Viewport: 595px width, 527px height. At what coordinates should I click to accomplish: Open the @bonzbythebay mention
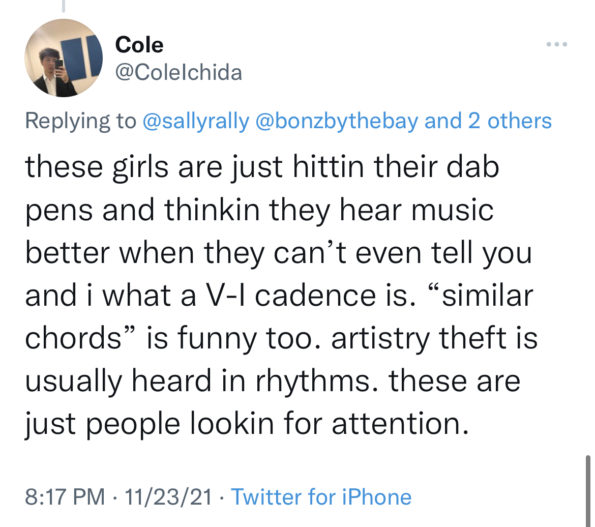pos(337,121)
